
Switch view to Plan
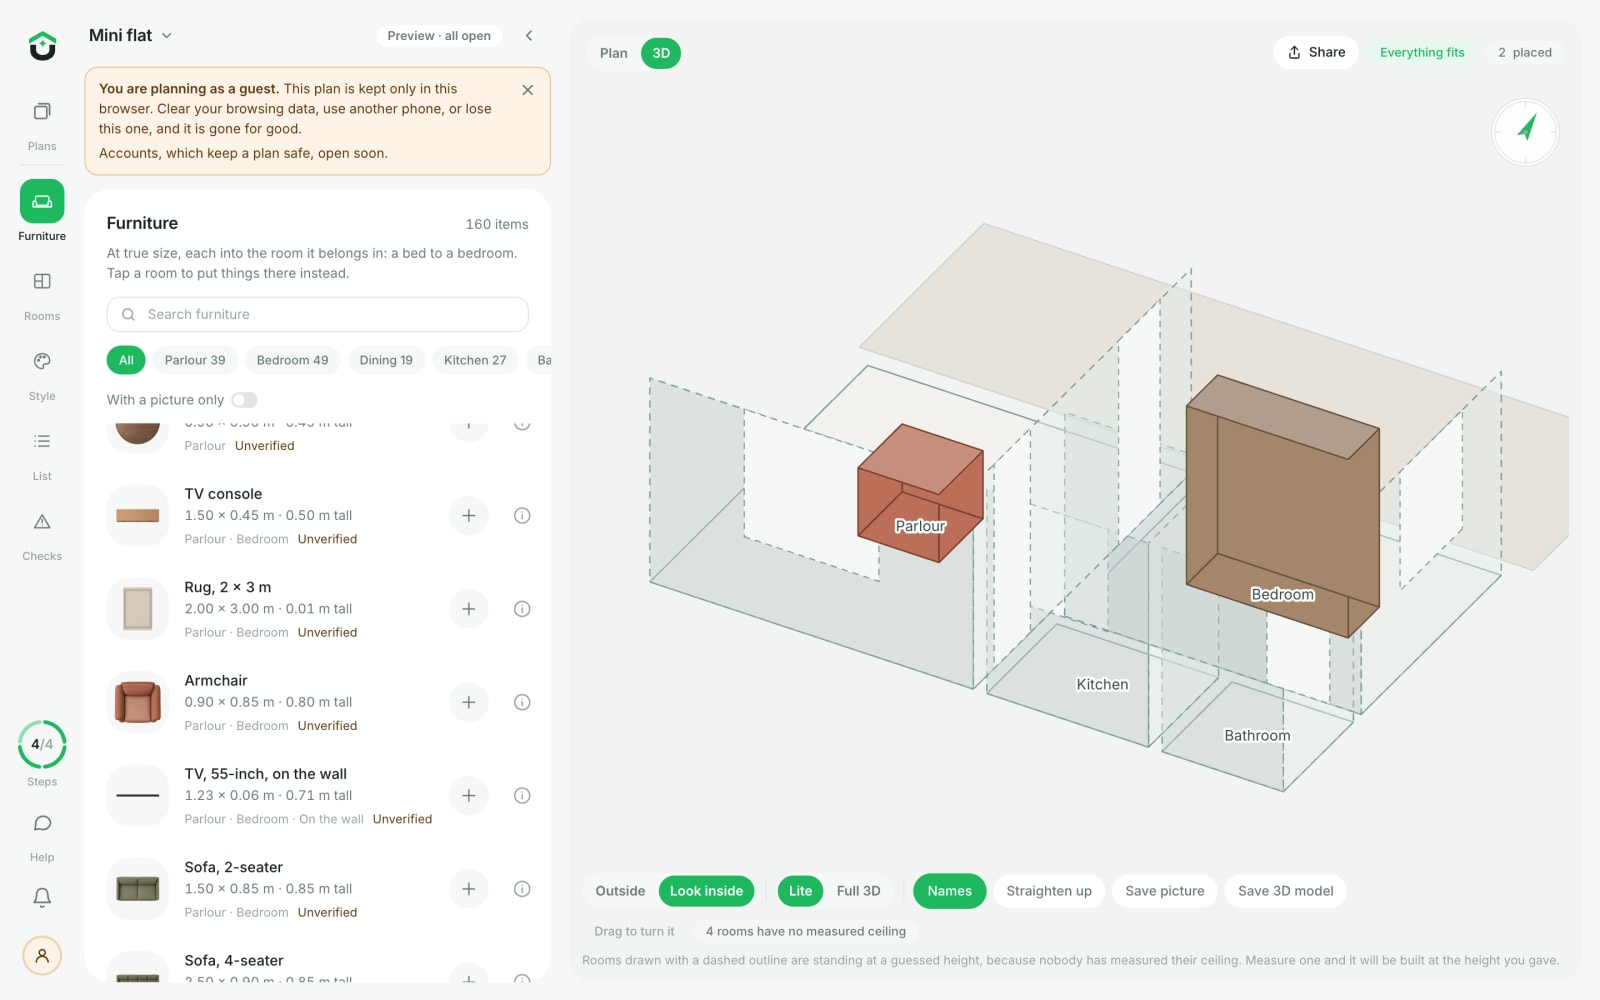pyautogui.click(x=614, y=53)
